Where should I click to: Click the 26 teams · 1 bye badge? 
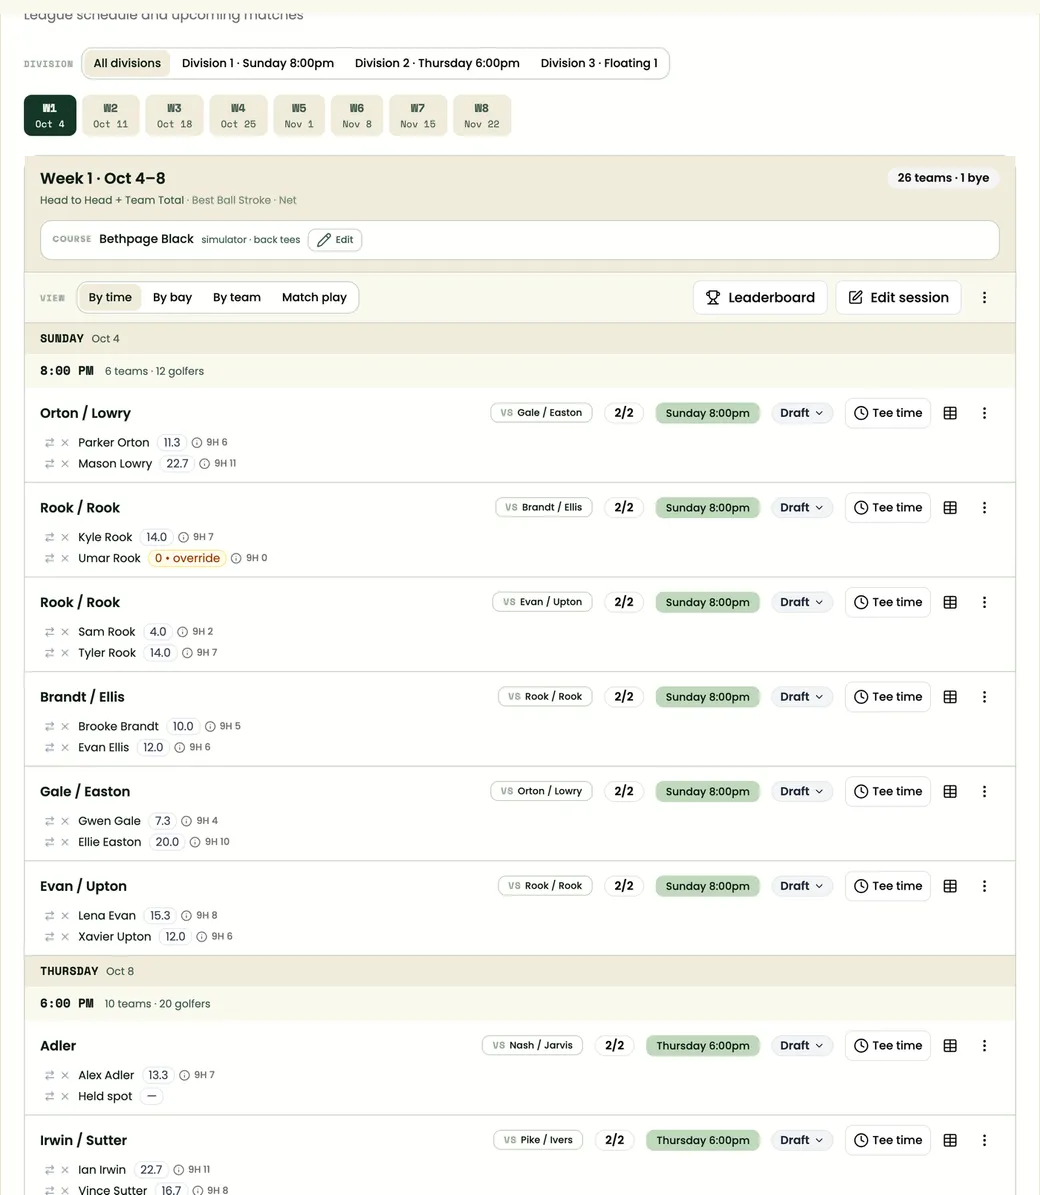(943, 178)
